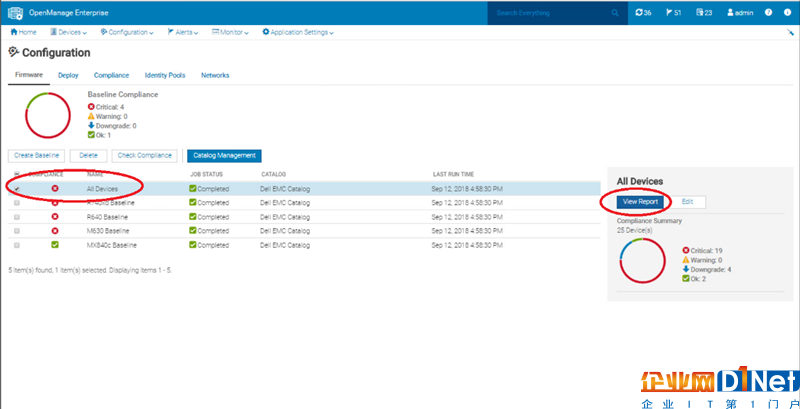Open the Configuration dropdown menu

click(x=127, y=32)
